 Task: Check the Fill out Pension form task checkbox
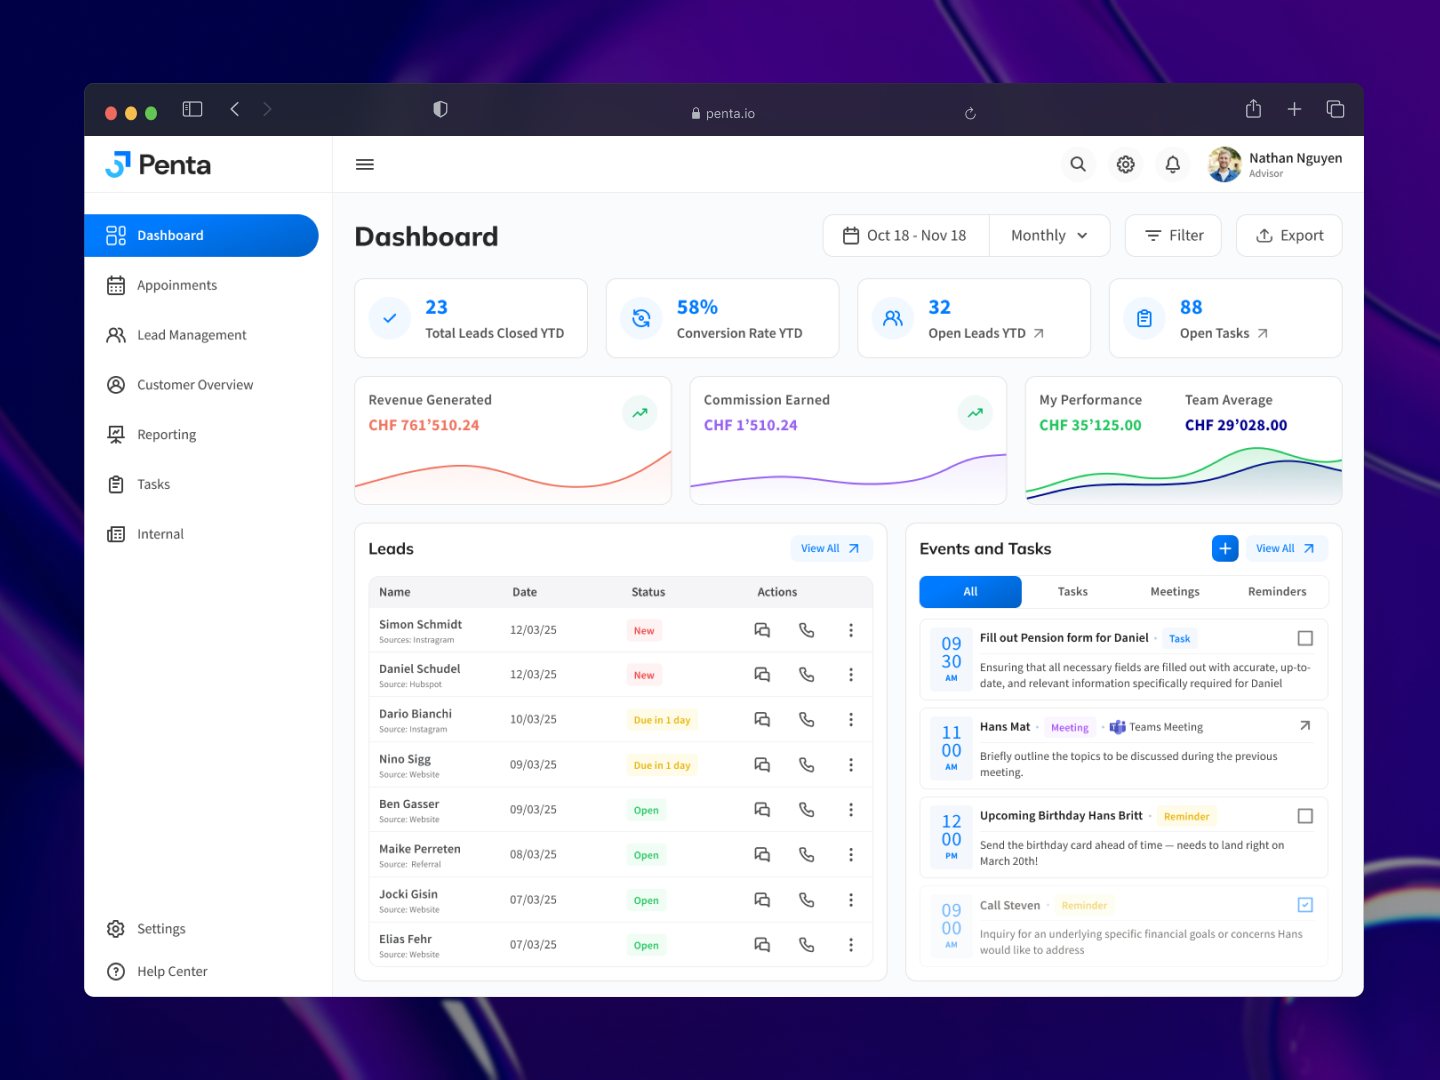pos(1305,637)
